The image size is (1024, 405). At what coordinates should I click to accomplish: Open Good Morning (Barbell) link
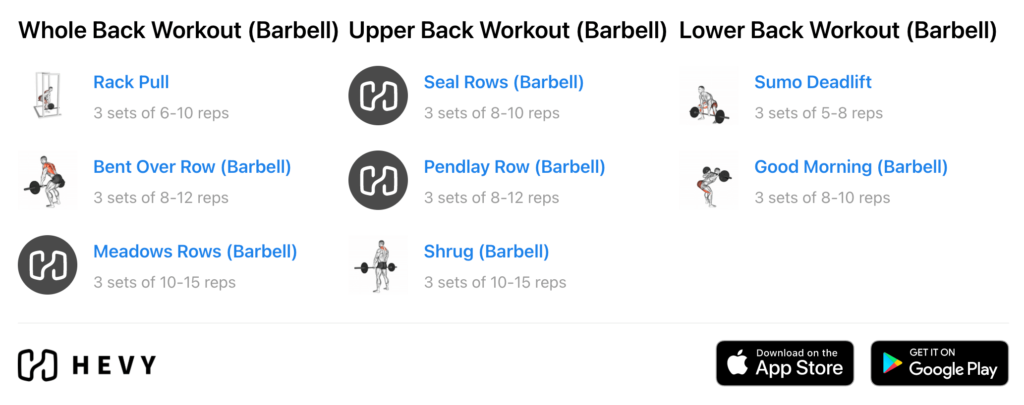click(850, 167)
